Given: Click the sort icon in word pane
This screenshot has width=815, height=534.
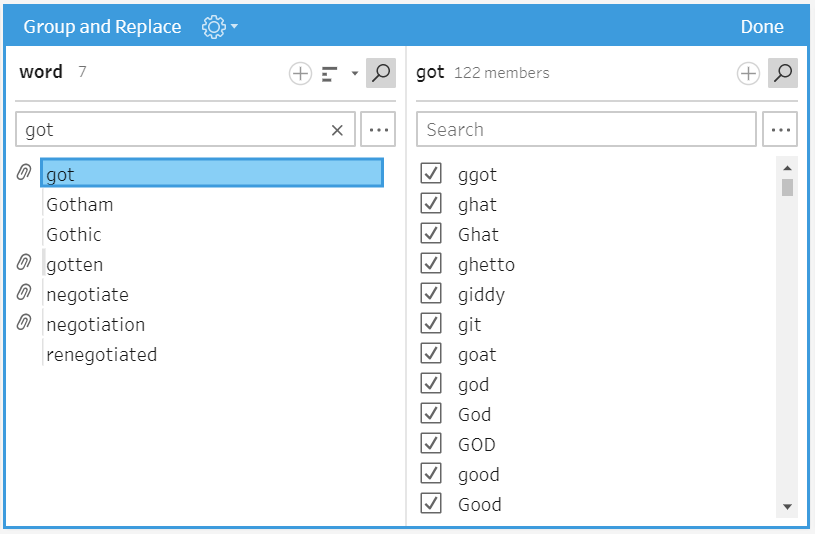Looking at the screenshot, I should pos(330,73).
